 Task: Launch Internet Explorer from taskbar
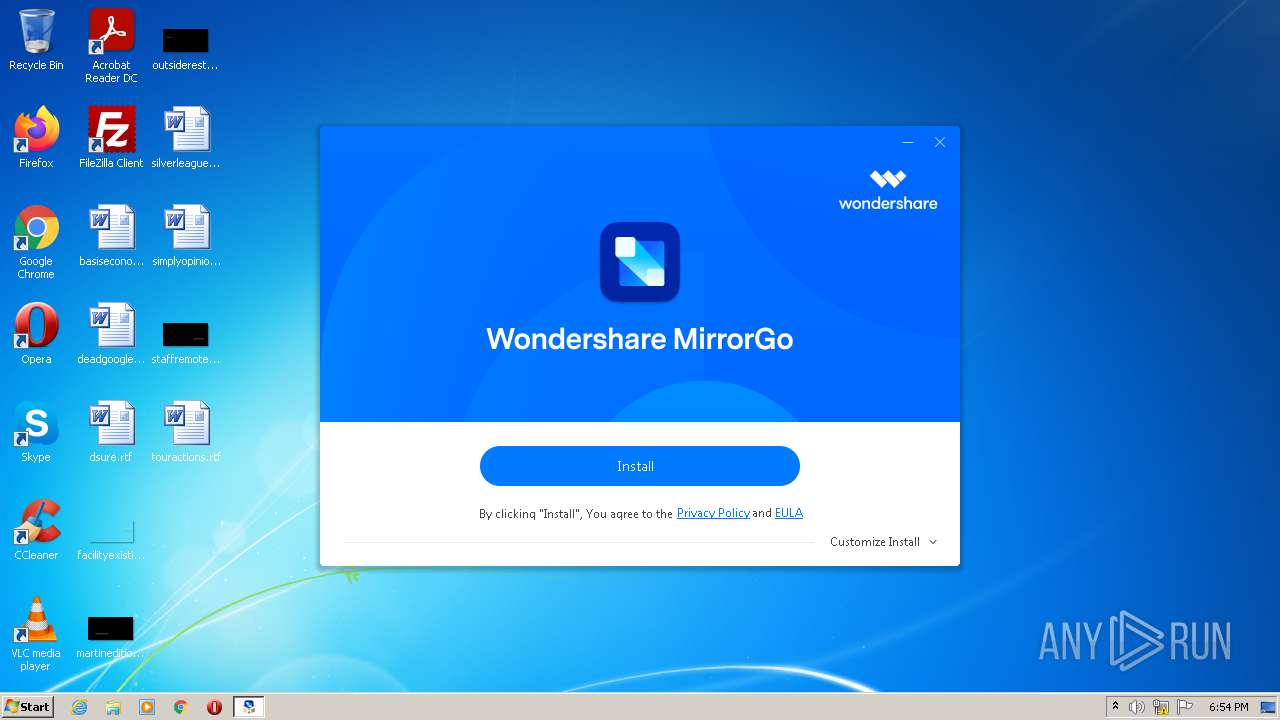[x=79, y=707]
